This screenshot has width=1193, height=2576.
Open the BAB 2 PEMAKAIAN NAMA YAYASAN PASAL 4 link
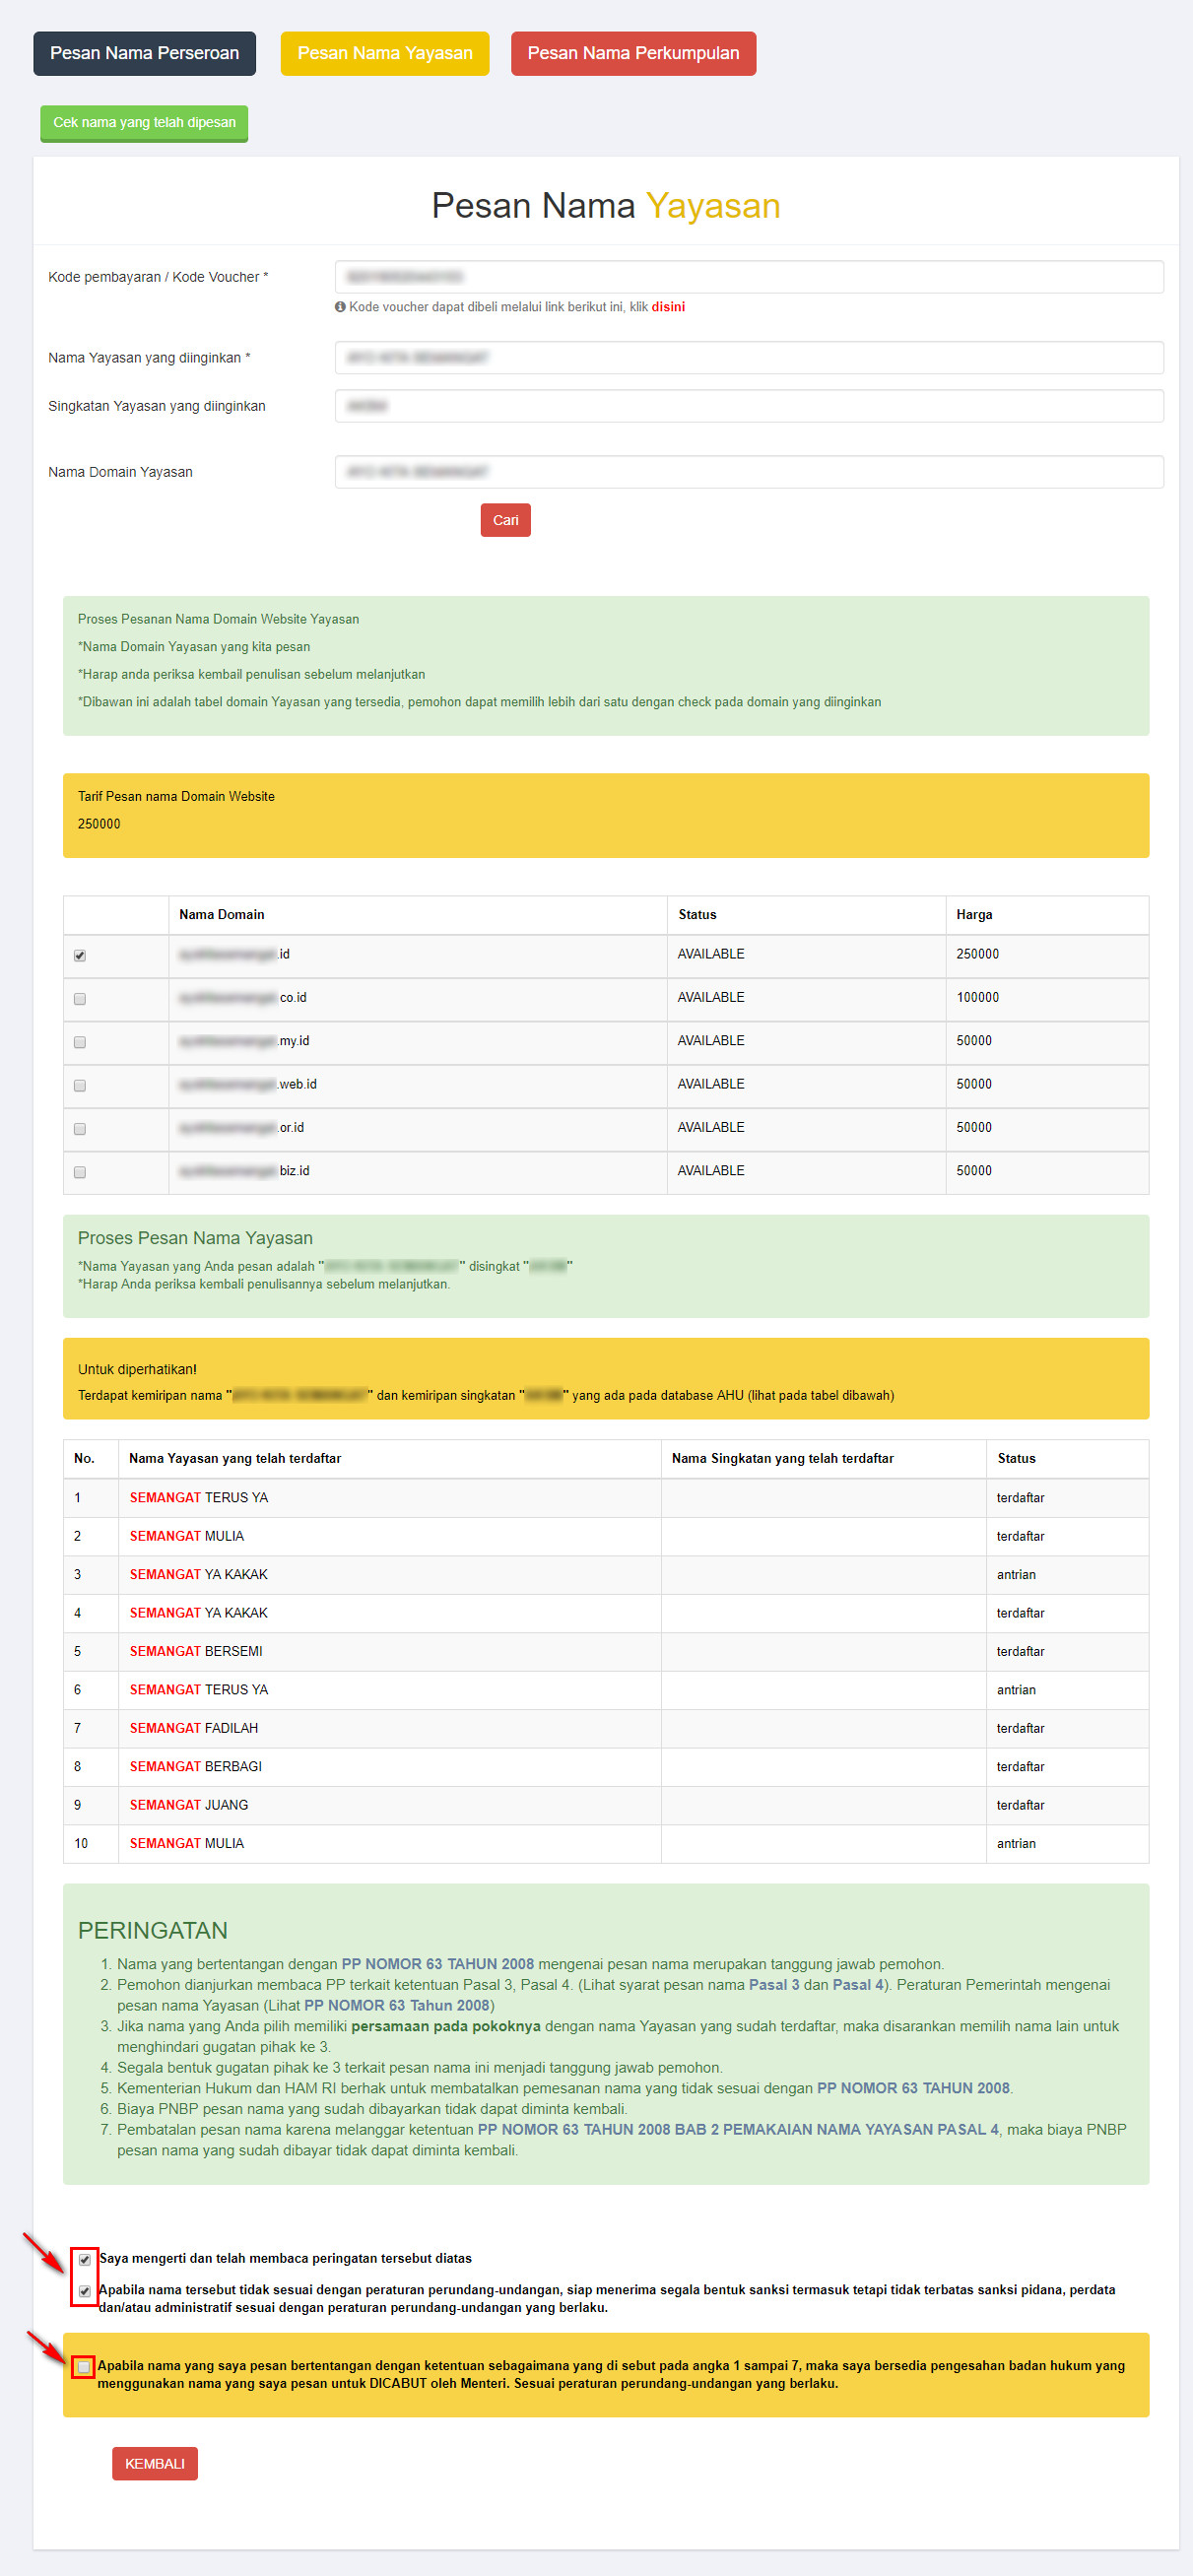[738, 2129]
